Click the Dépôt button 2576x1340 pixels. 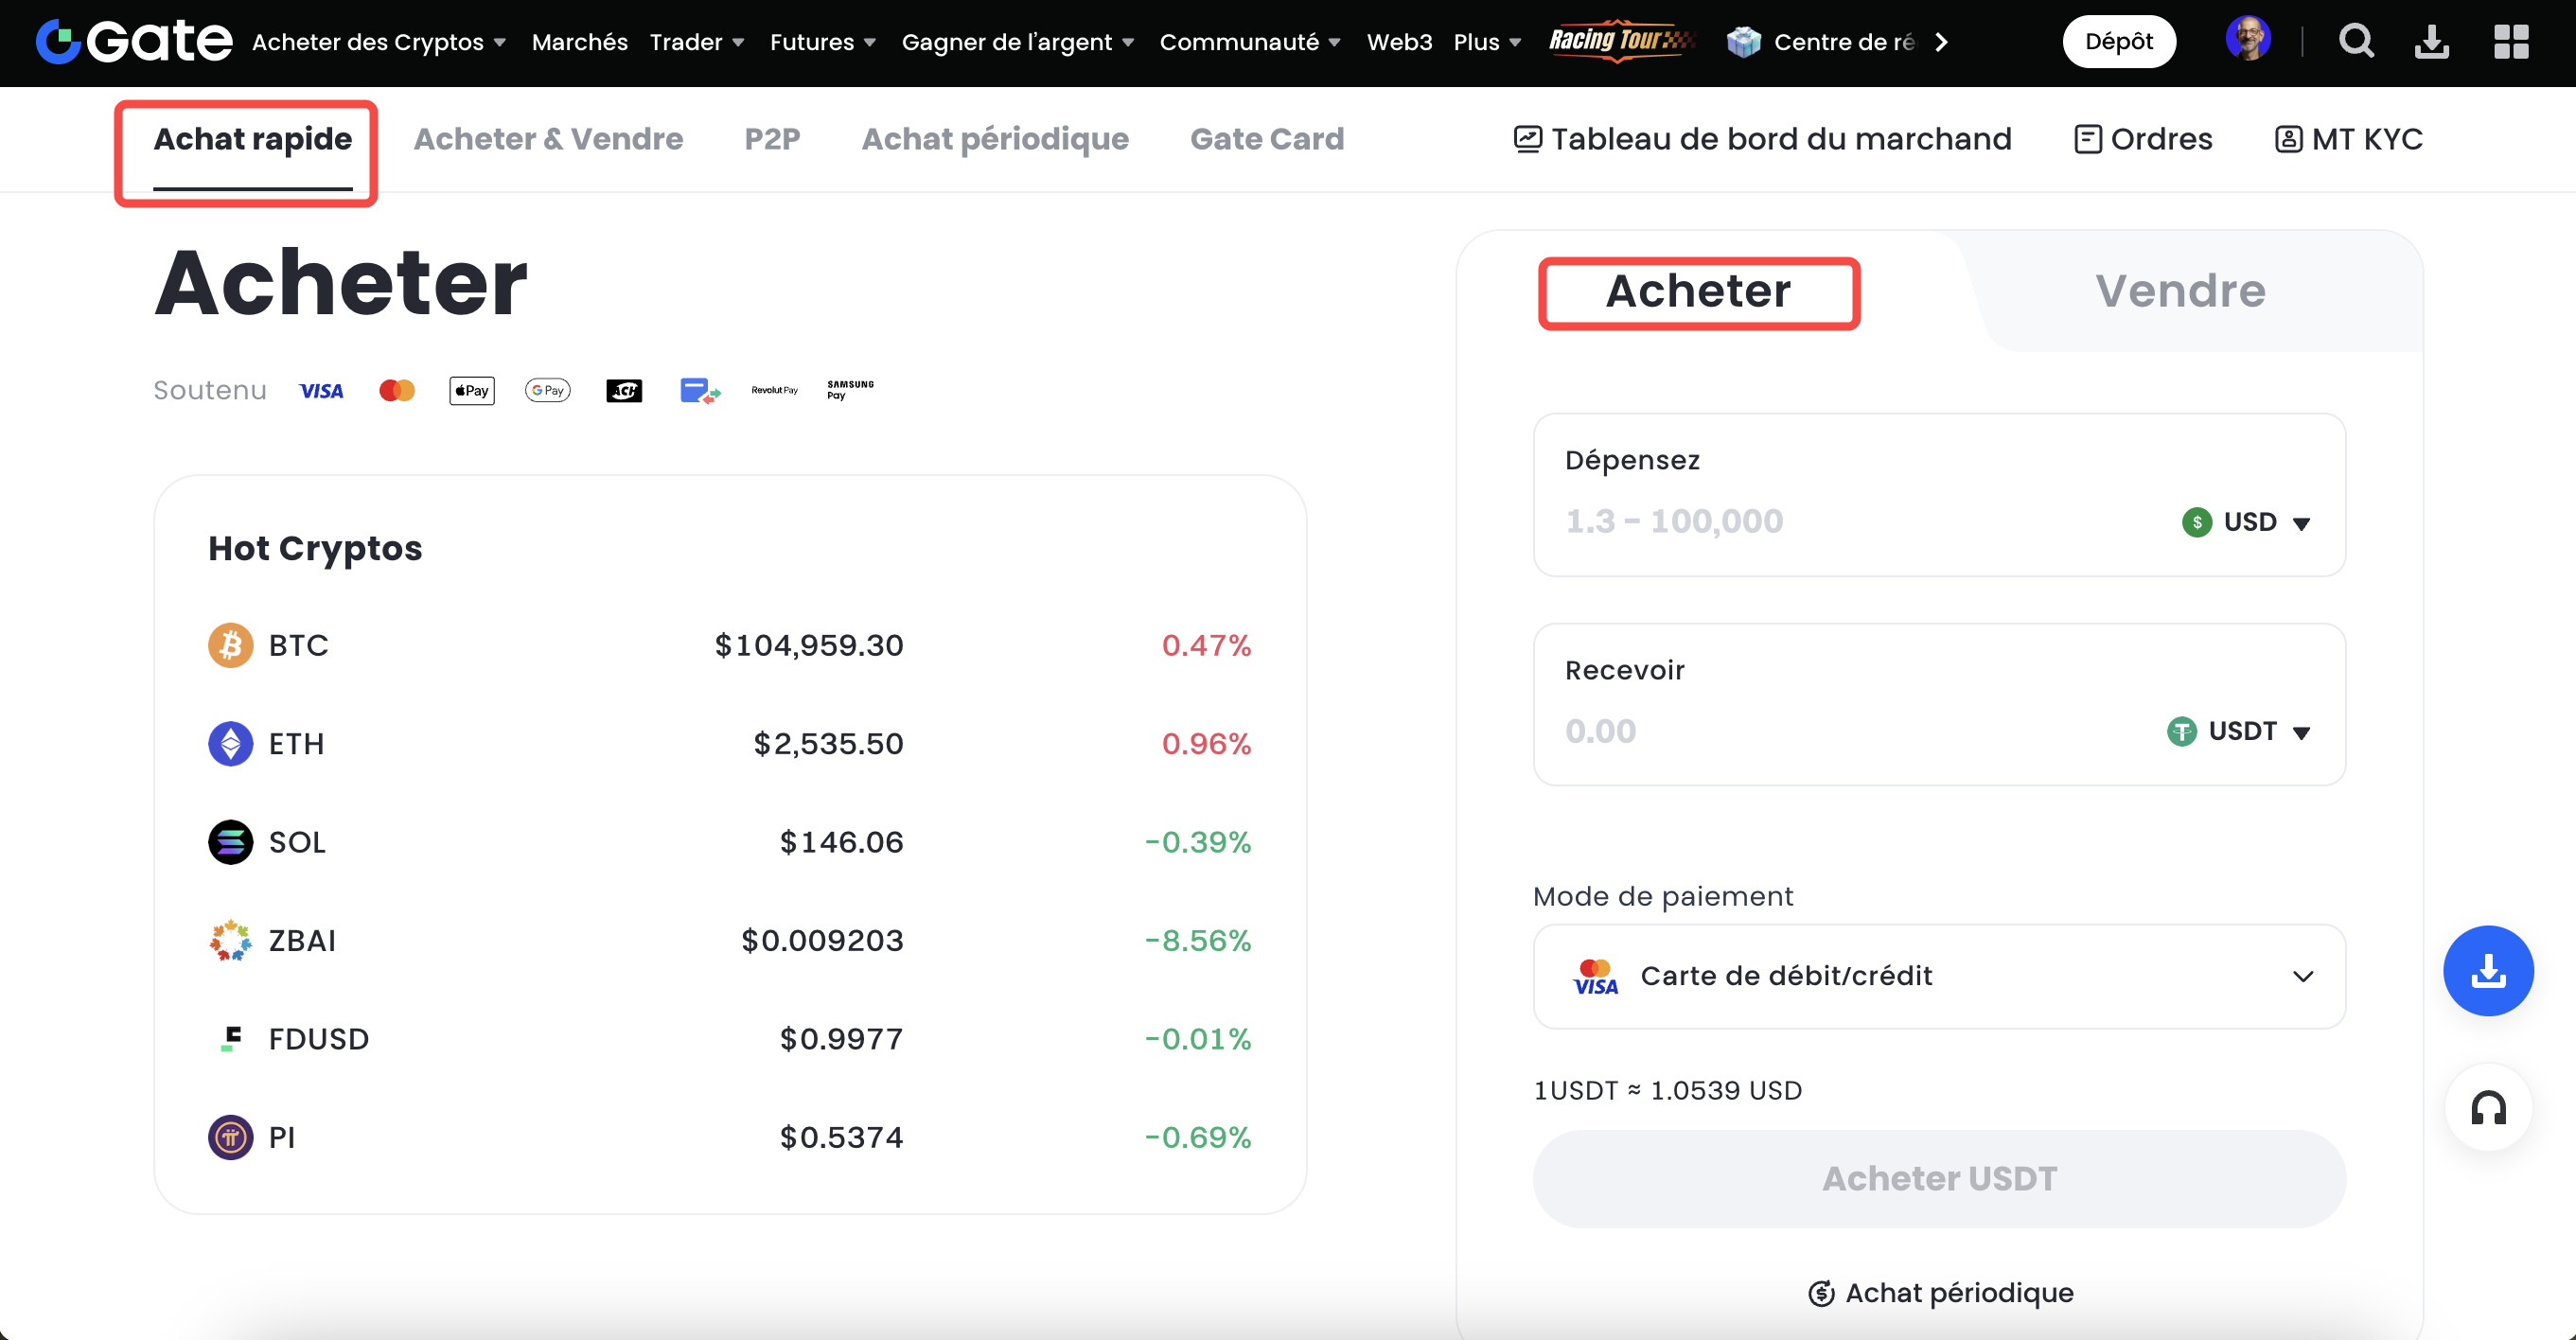point(2118,42)
